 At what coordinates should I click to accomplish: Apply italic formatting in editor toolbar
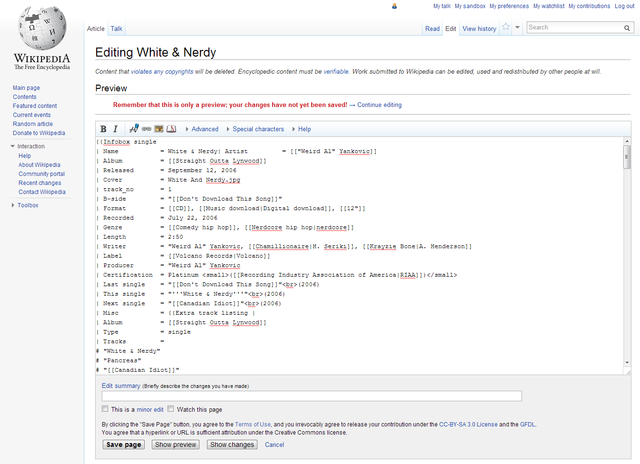click(x=115, y=129)
